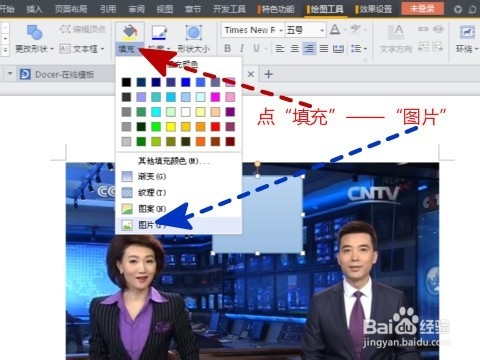The image size is (480, 360).
Task: Switch to the 特色功能 ribbon tab
Action: click(x=277, y=9)
